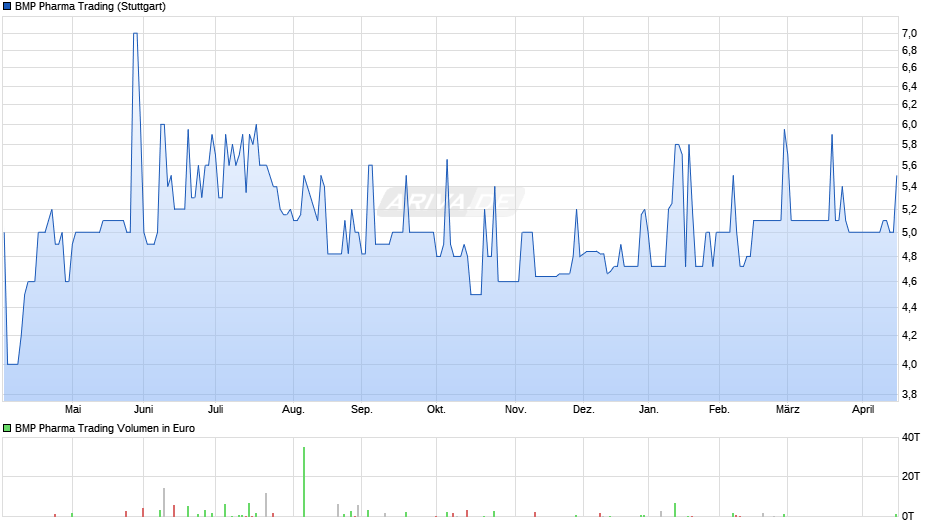940x526 pixels.
Task: Click the blue BMP Pharma Trading legend square
Action: click(x=7, y=7)
